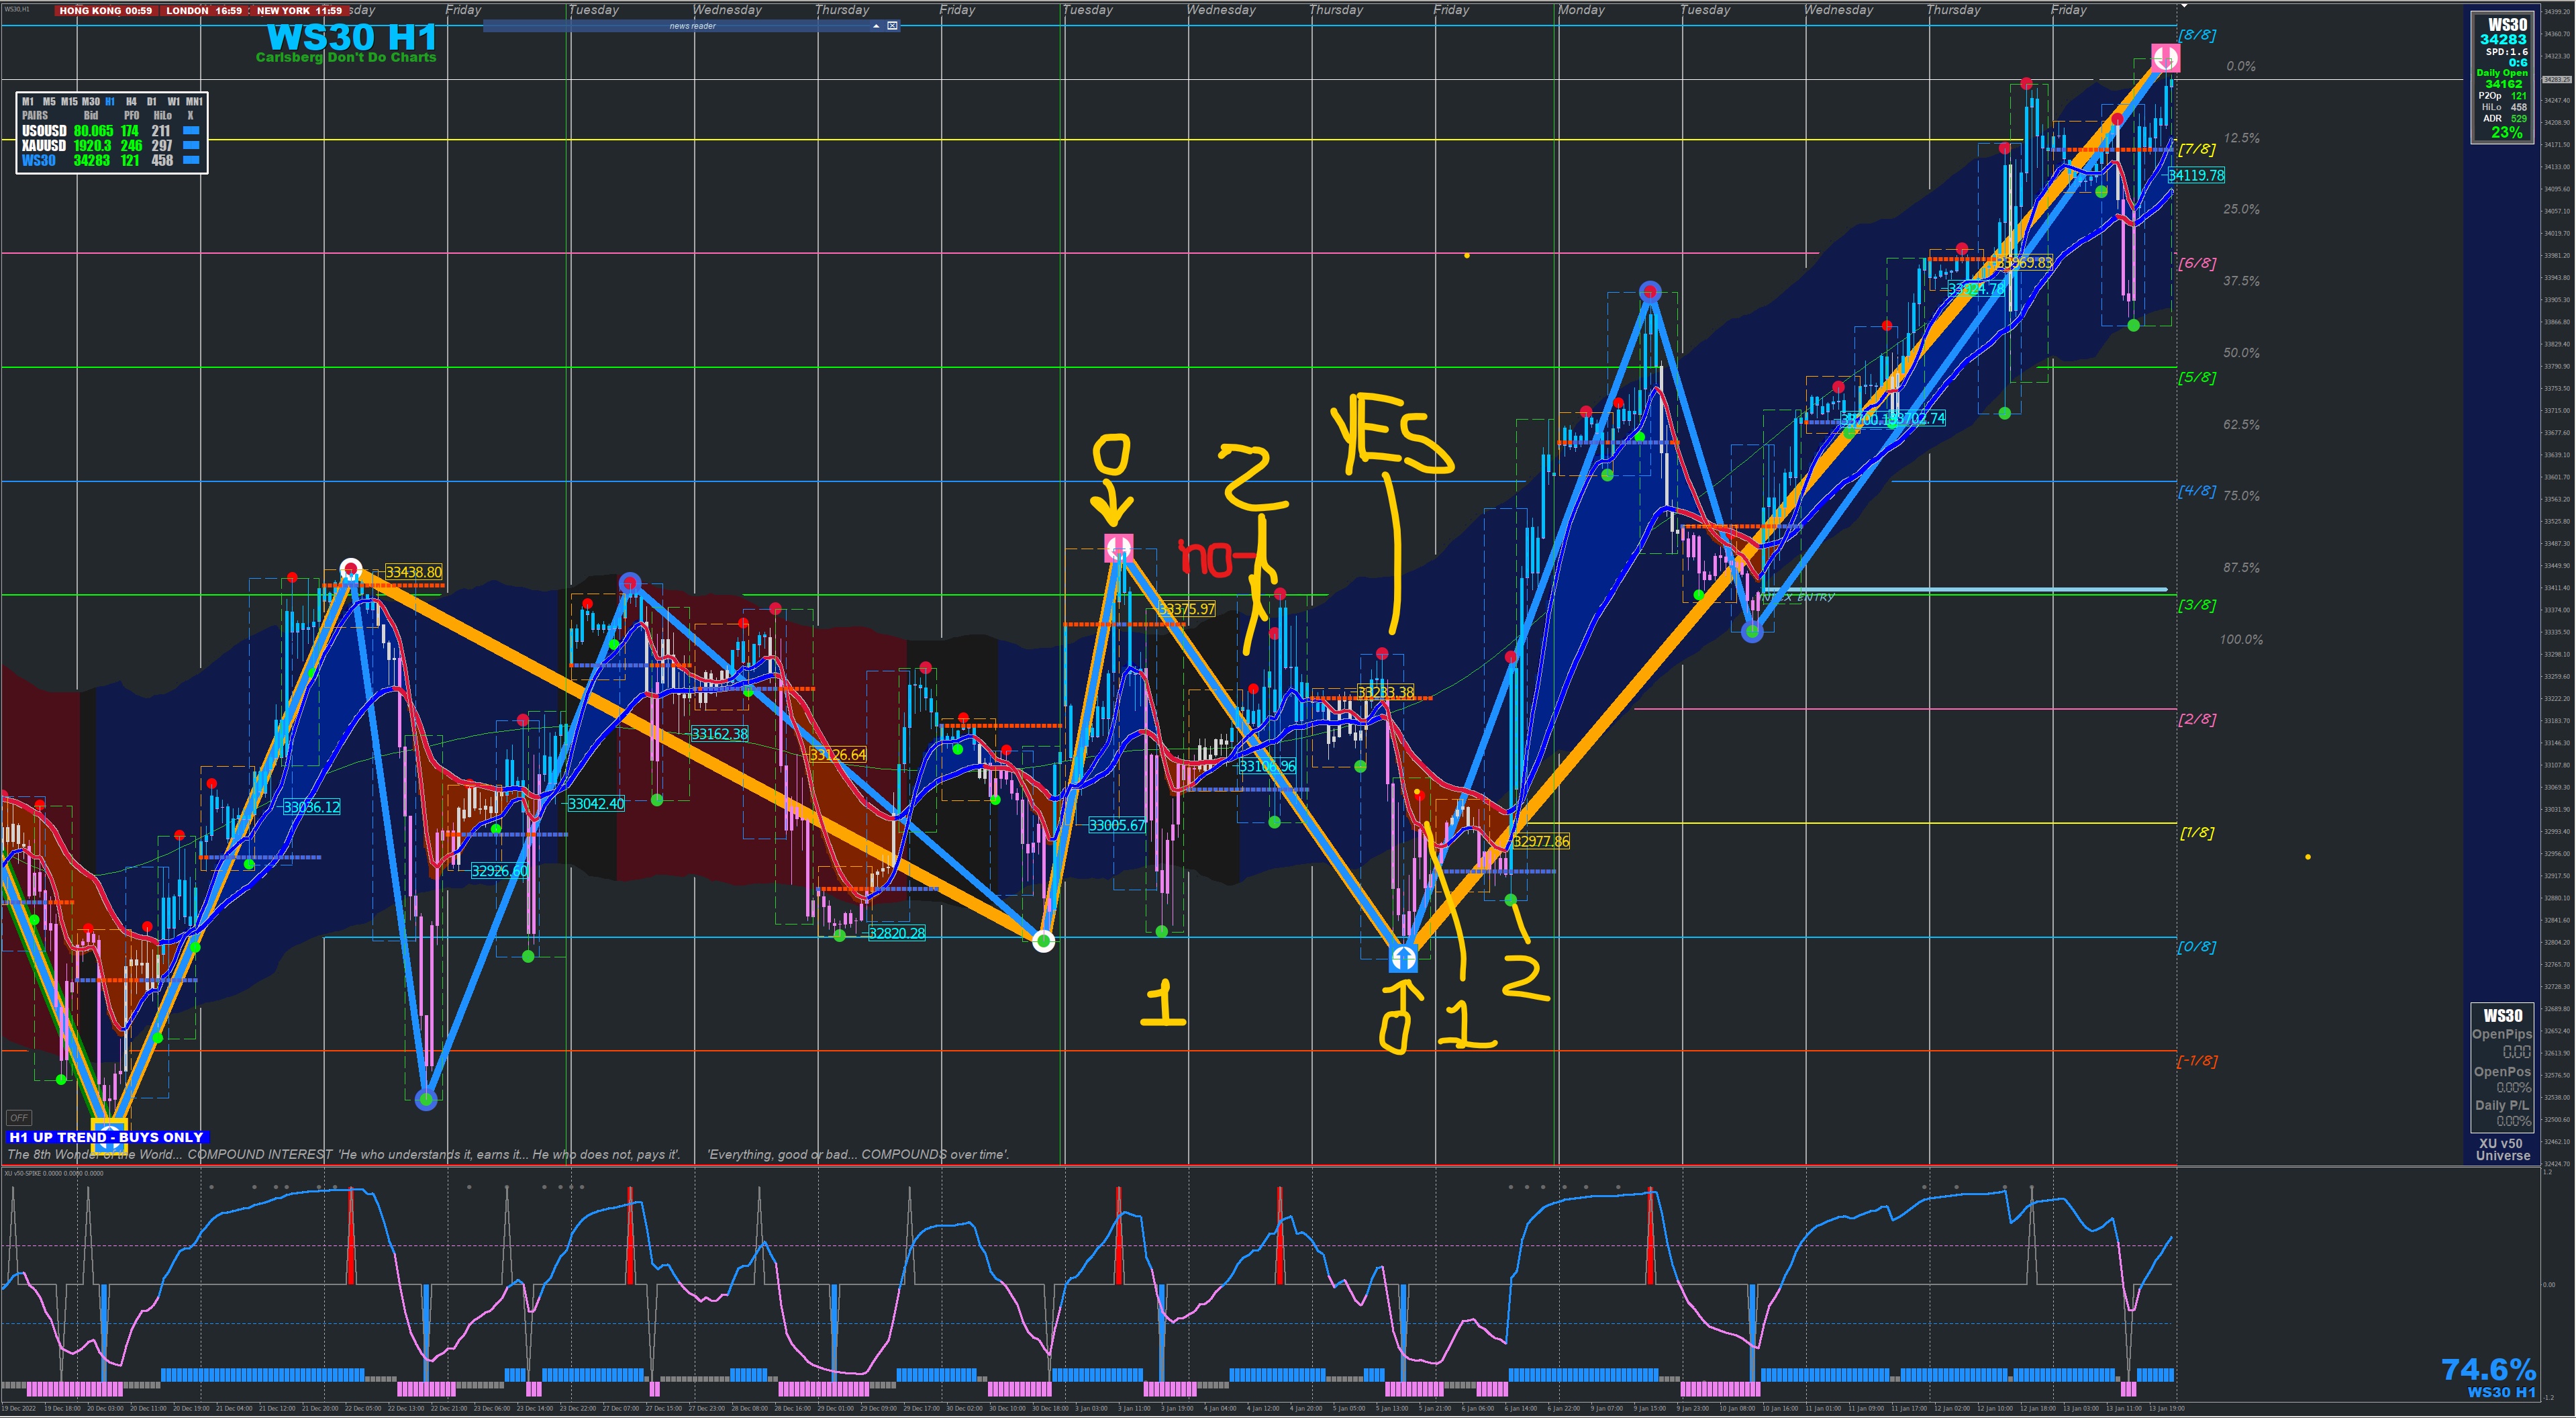Click the blue up-arrow signal near 0/8 level
Image resolution: width=2576 pixels, height=1418 pixels.
[1403, 959]
